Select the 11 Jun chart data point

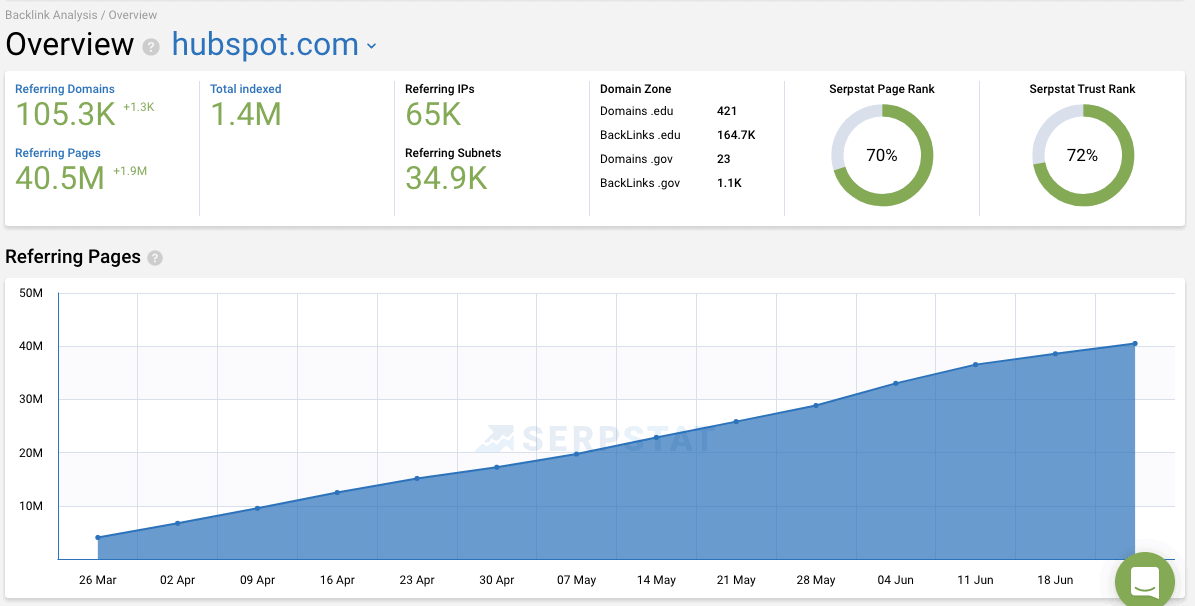(976, 364)
